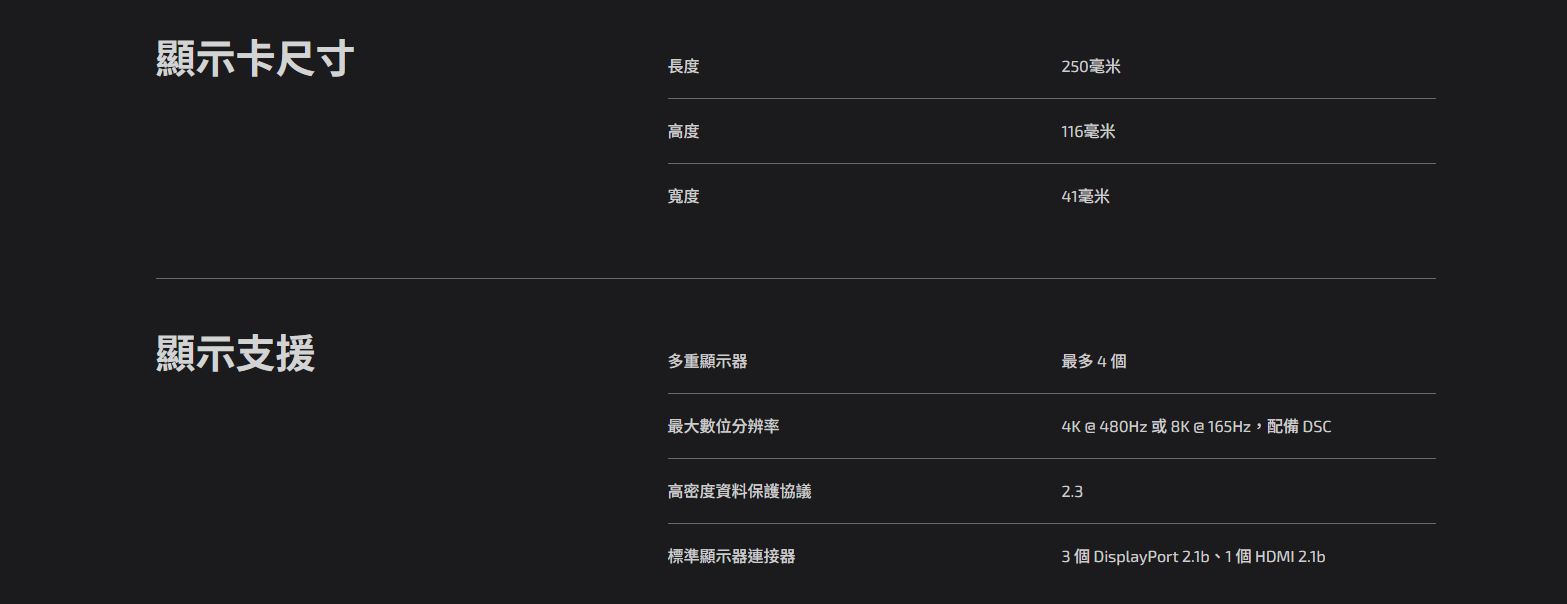Viewport: 1567px width, 604px height.
Task: Click the 寬度 spec label
Action: coord(684,197)
